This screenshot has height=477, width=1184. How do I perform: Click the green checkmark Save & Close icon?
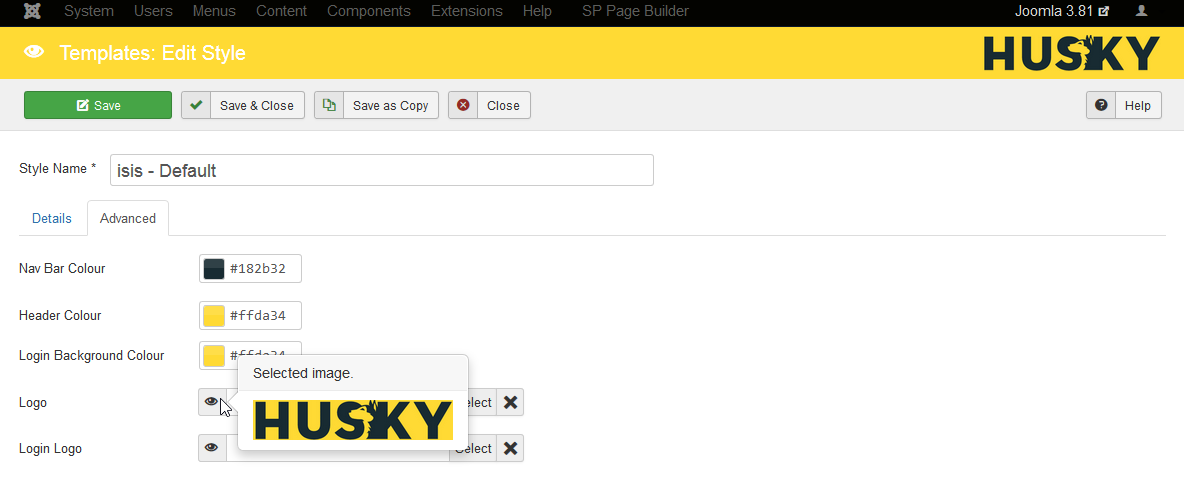click(x=196, y=105)
